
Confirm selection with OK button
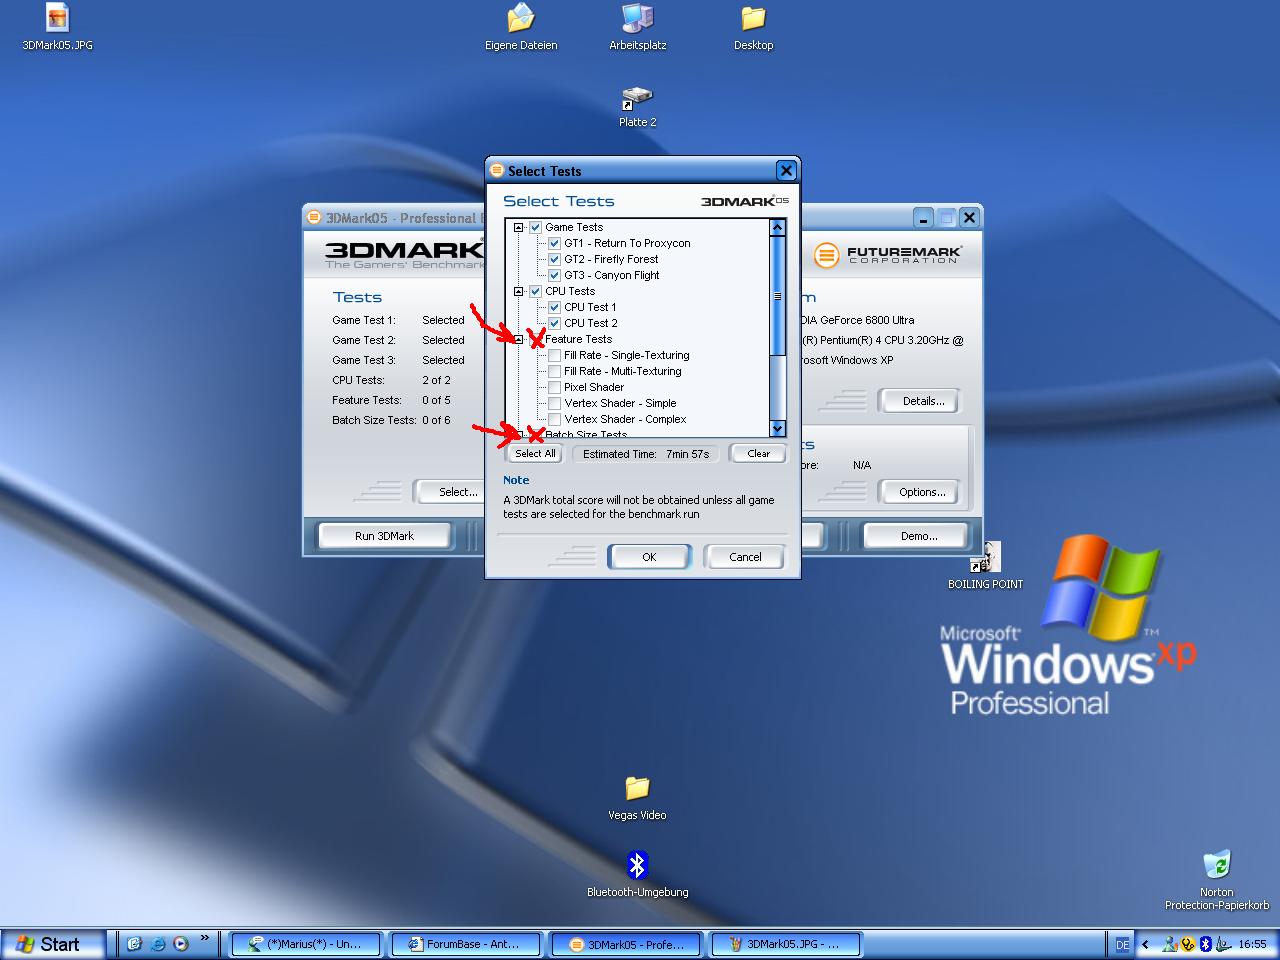click(x=649, y=557)
